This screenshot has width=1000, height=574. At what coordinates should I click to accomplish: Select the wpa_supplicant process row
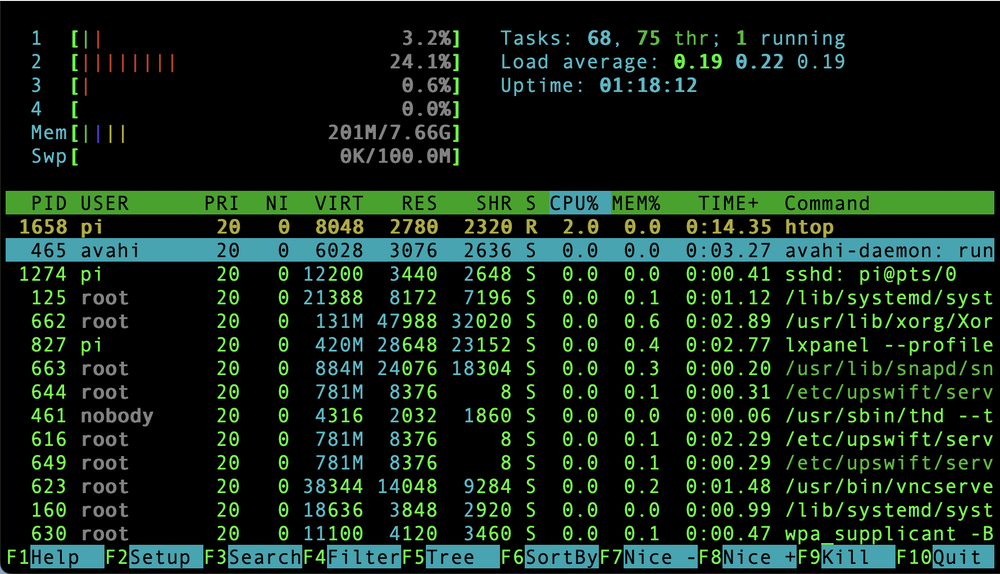pyautogui.click(x=500, y=534)
